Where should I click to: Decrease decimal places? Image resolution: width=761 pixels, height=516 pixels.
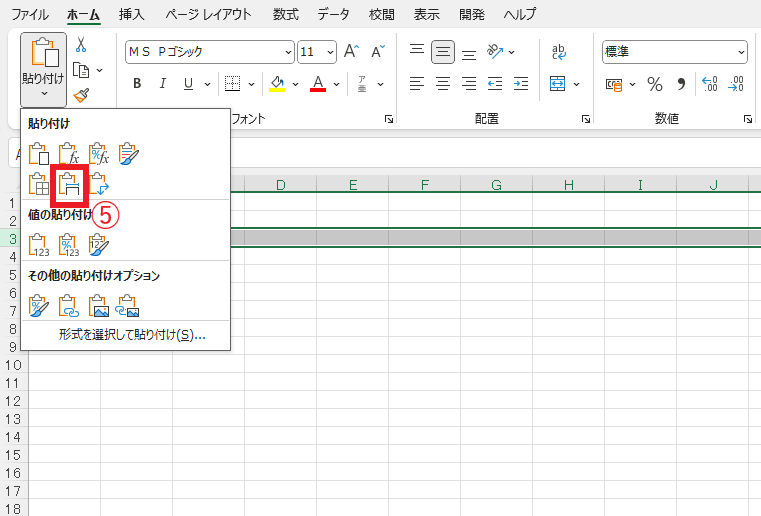pyautogui.click(x=736, y=84)
